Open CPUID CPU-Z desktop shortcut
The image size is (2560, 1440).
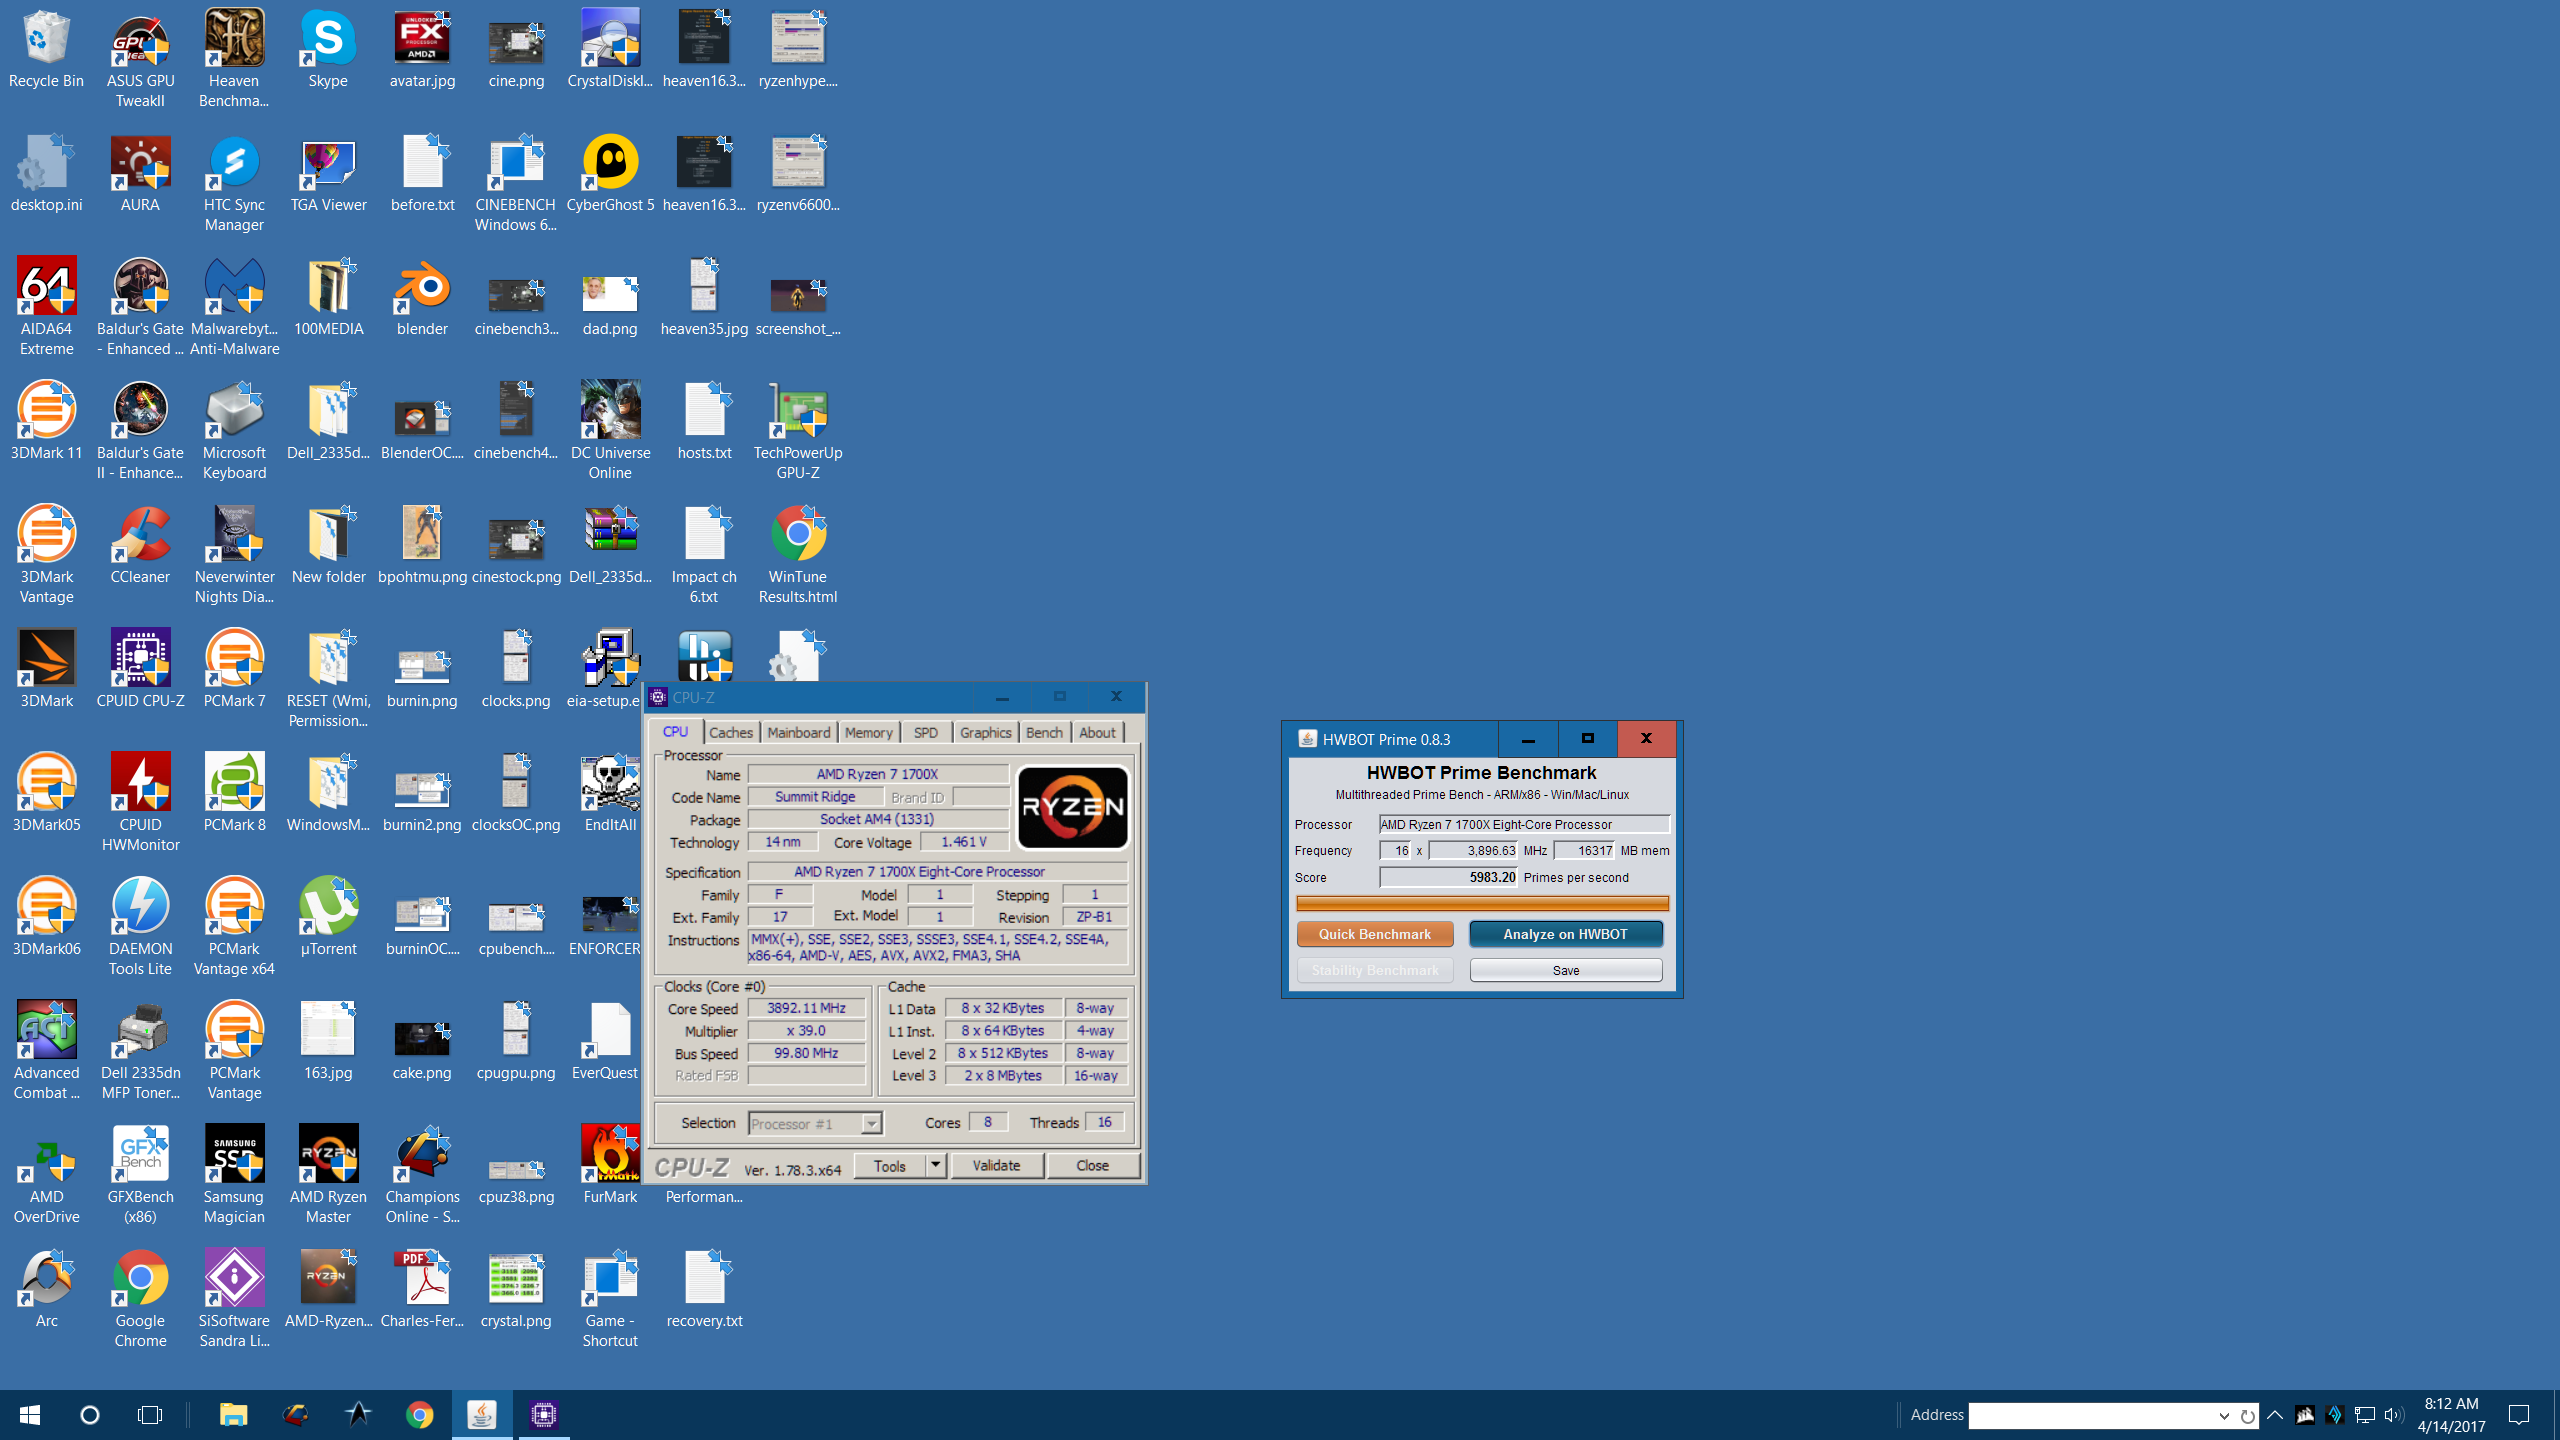(x=140, y=670)
